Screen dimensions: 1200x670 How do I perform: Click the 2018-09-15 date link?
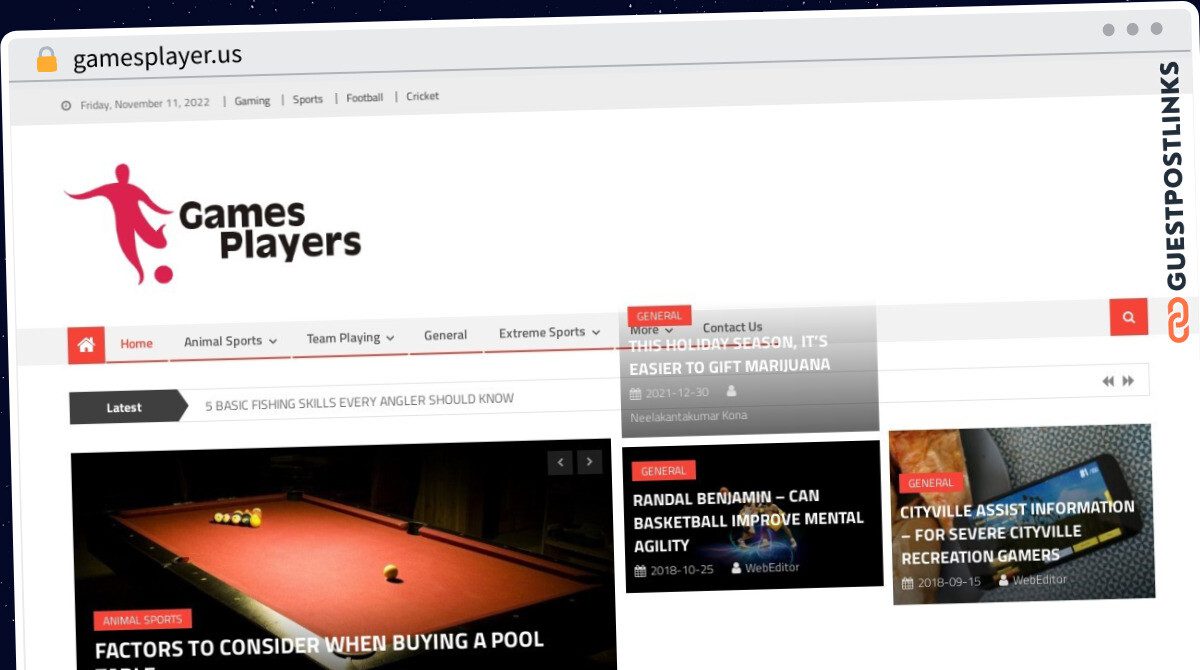[x=949, y=582]
